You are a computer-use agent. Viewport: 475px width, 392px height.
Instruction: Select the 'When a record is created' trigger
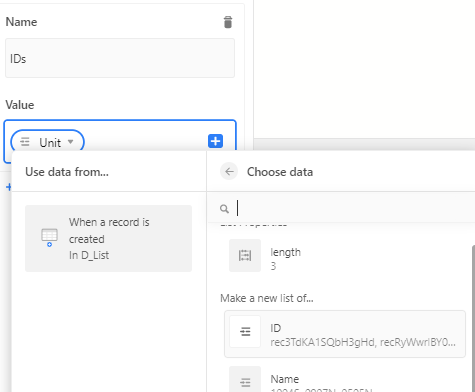[109, 238]
